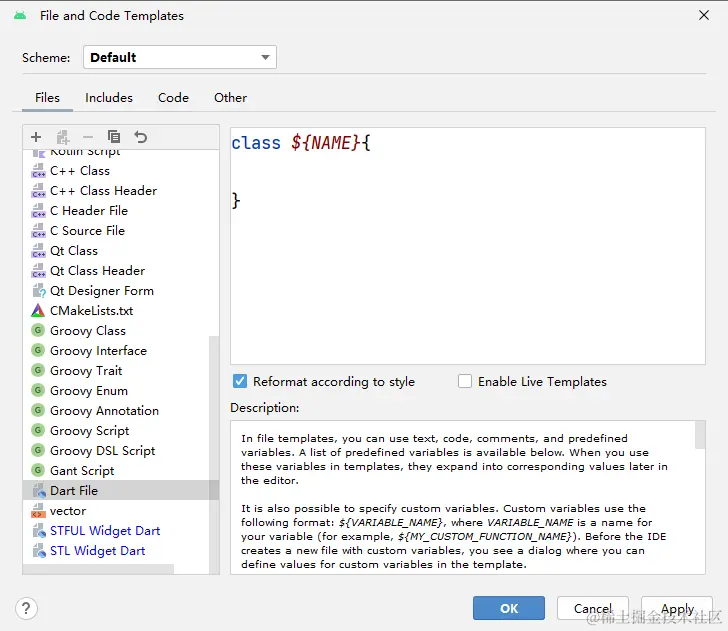Select the 'Groovy Trait' template text
The image size is (728, 631).
86,371
